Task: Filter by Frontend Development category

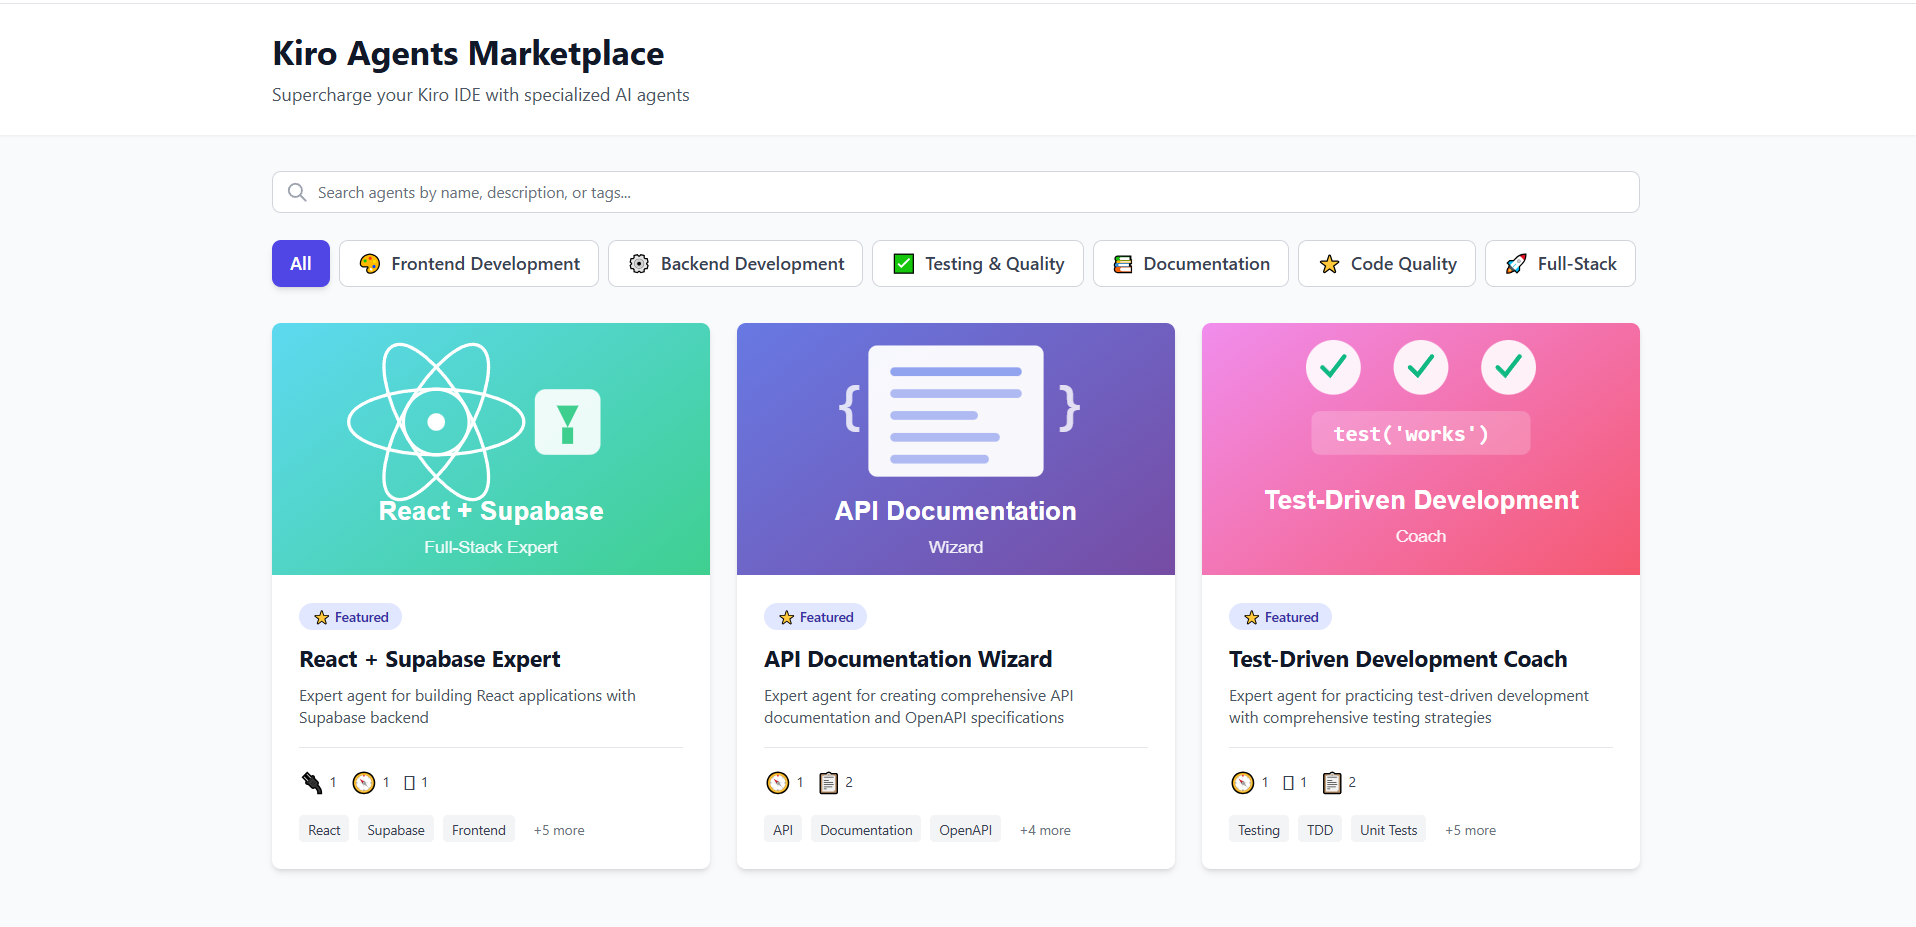Action: tap(469, 264)
